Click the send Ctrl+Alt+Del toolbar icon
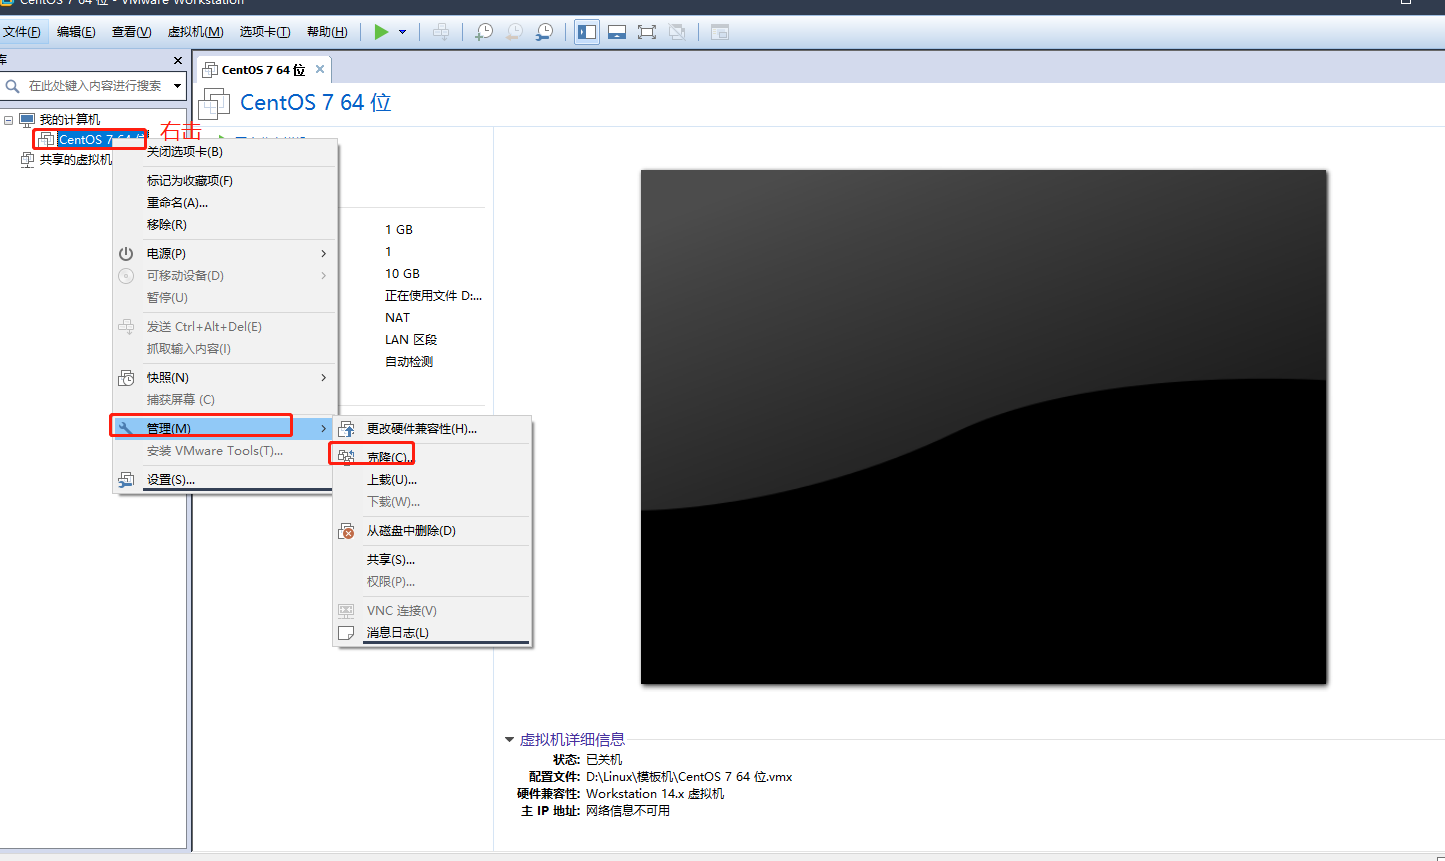The image size is (1445, 861). tap(441, 32)
